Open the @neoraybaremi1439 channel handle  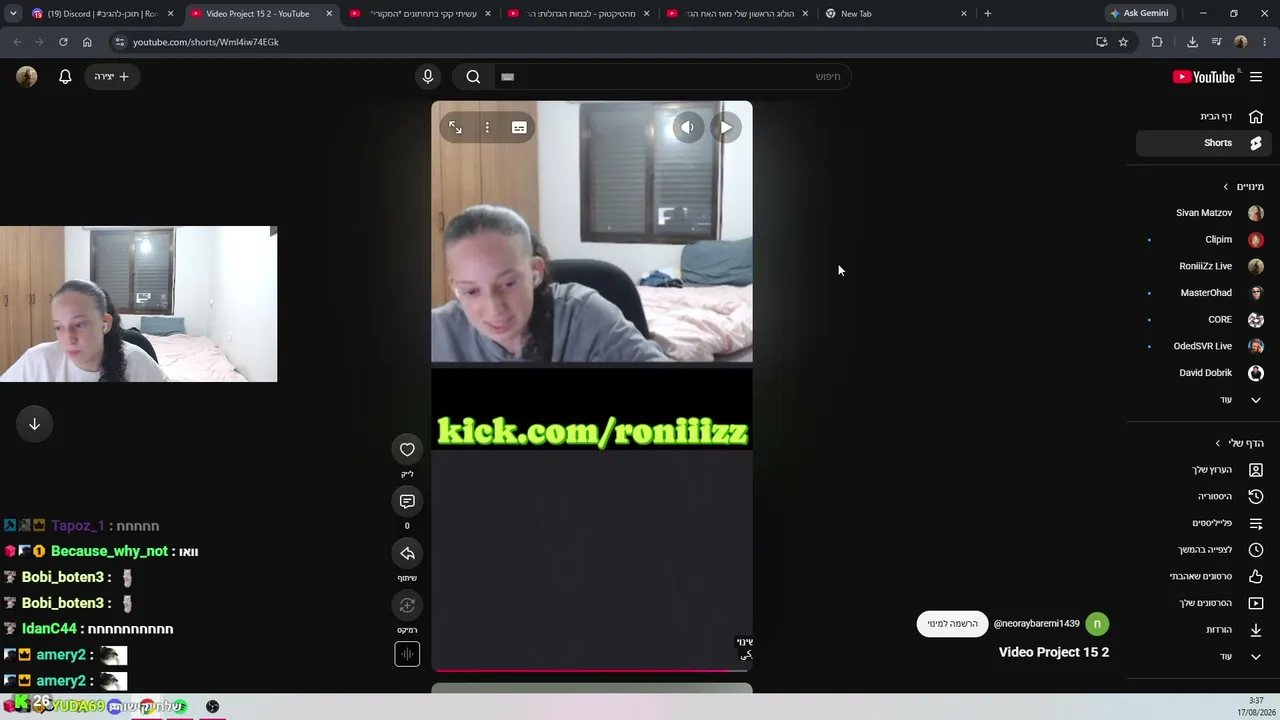(x=1036, y=624)
